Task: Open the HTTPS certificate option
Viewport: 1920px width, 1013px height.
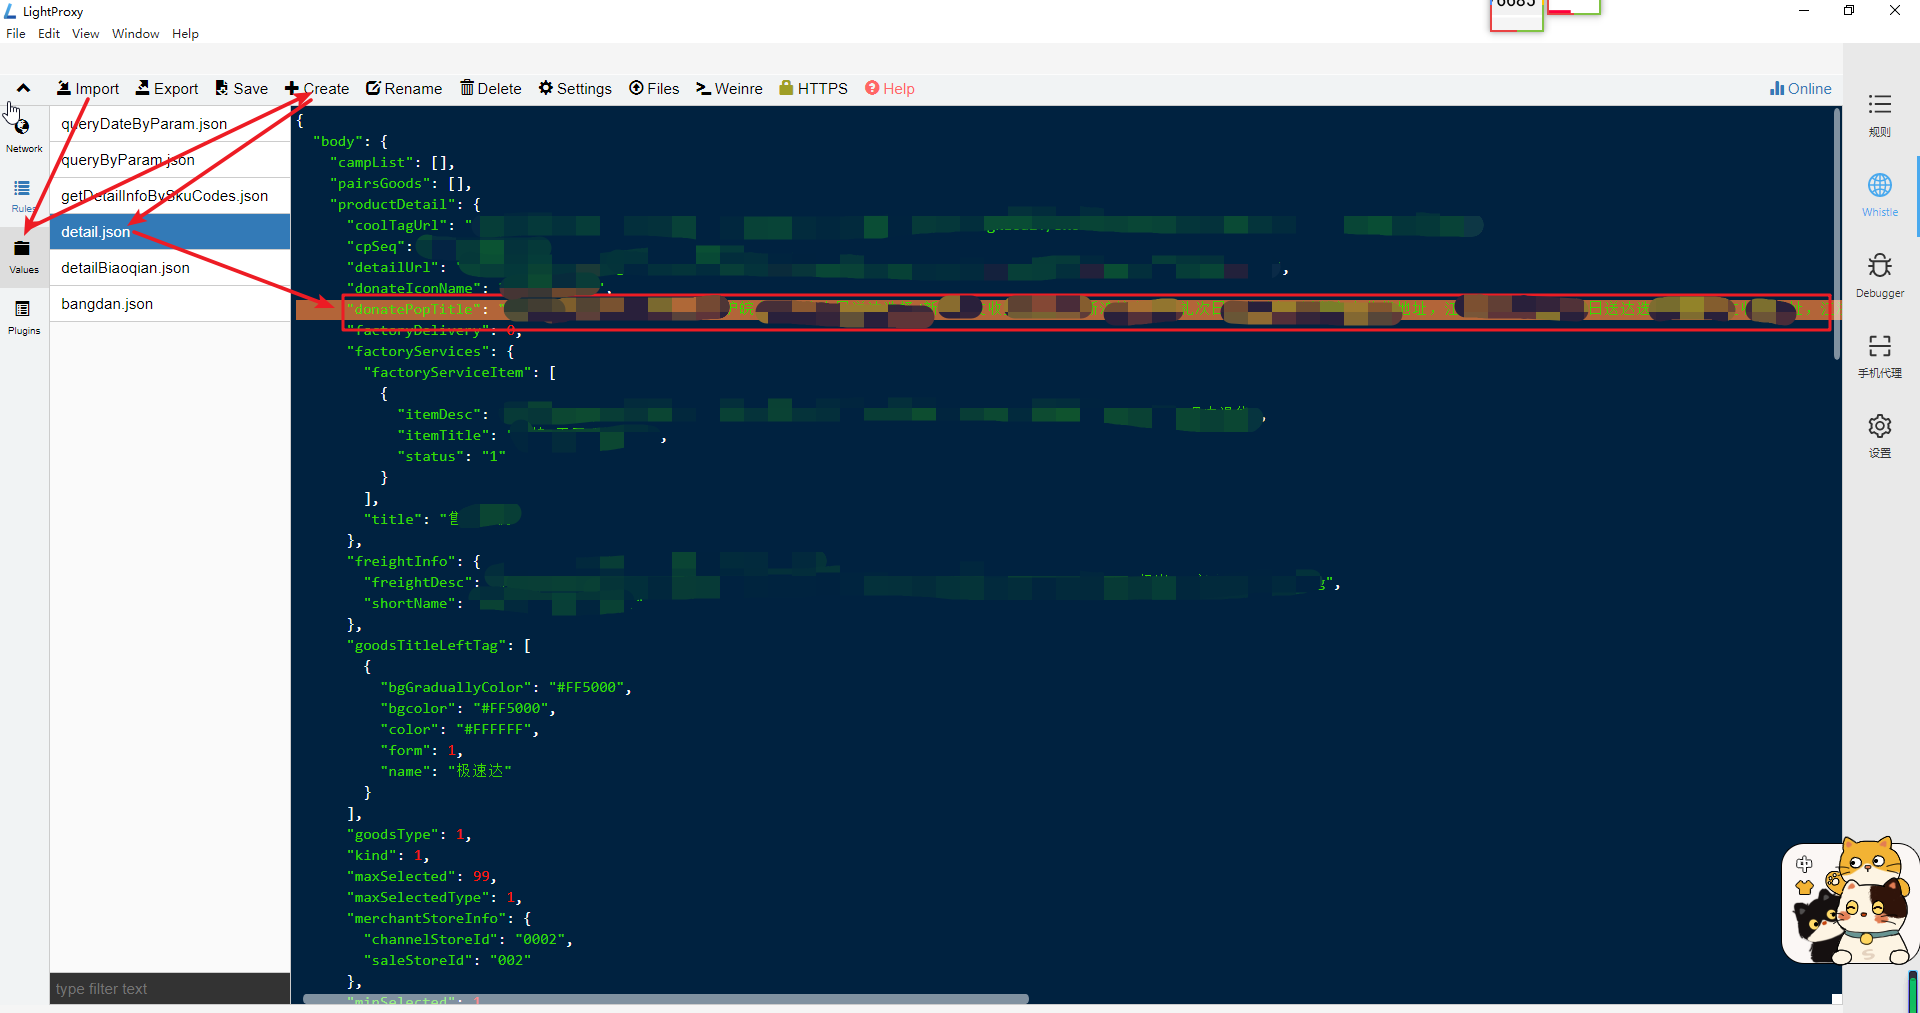Action: point(813,88)
